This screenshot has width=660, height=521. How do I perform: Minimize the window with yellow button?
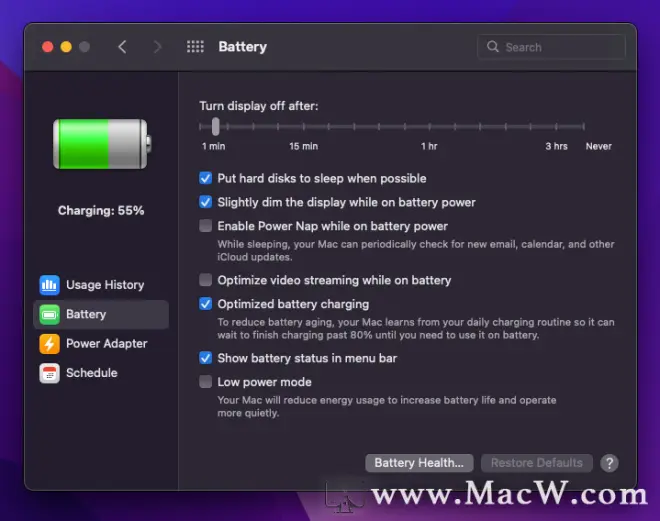(x=66, y=47)
